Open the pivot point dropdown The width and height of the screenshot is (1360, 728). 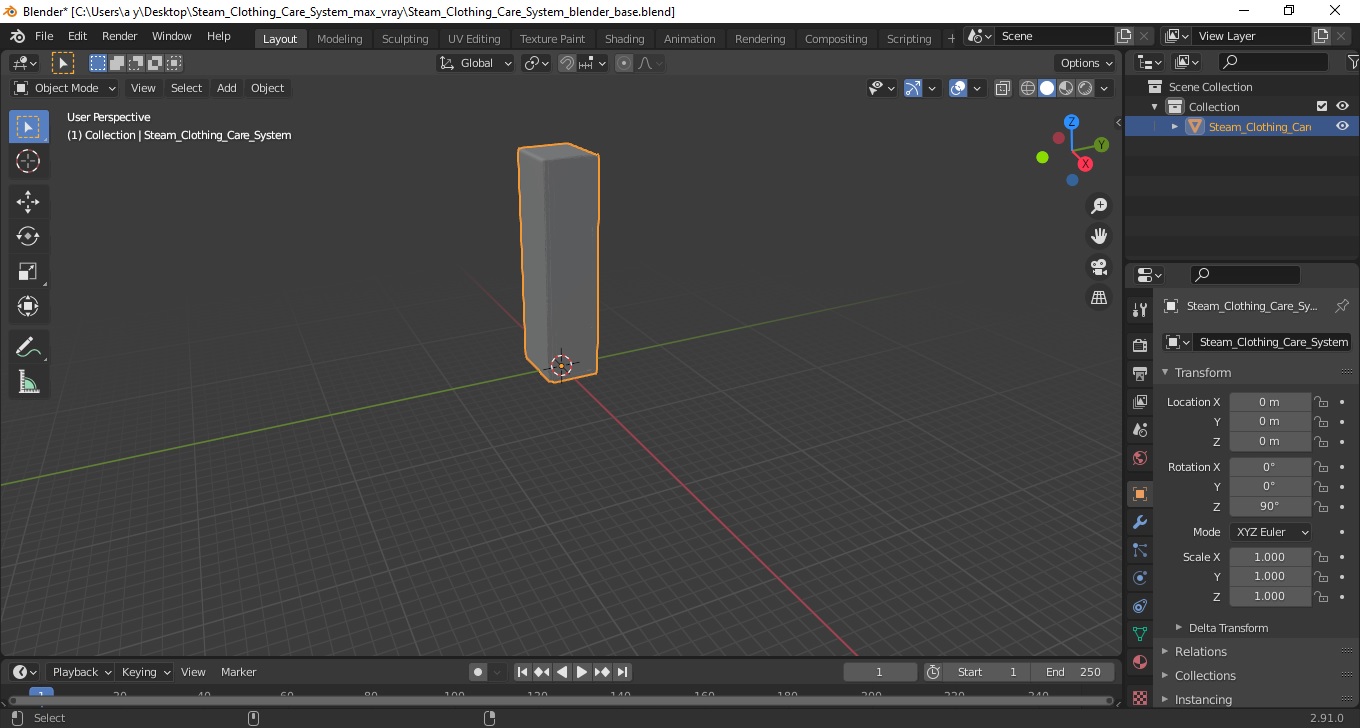coord(537,63)
